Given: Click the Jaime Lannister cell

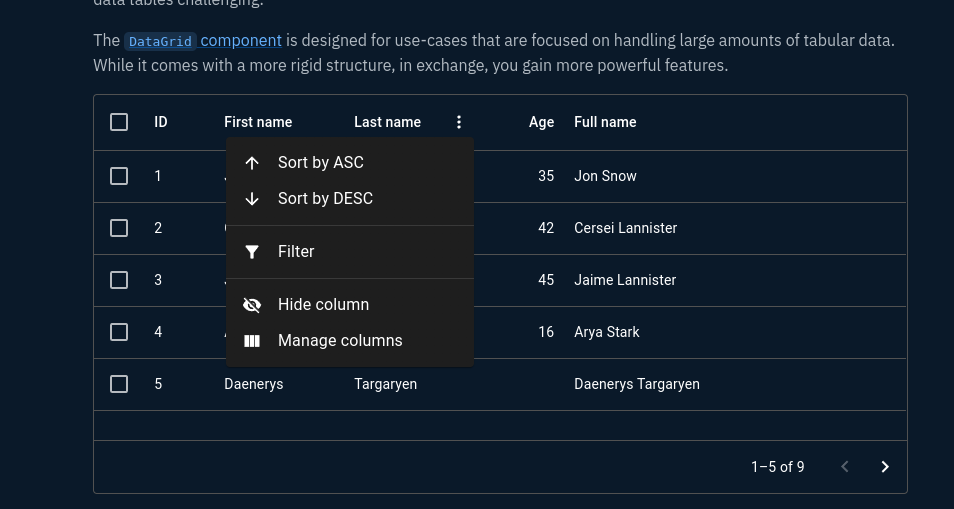Looking at the screenshot, I should pyautogui.click(x=625, y=280).
